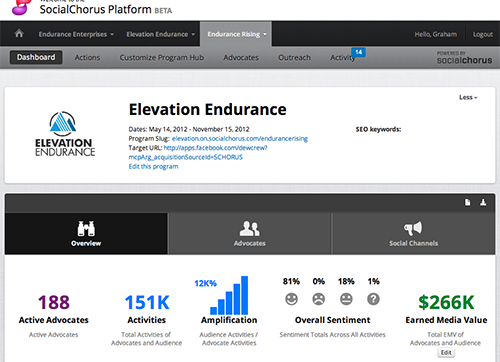Open the binoculars Overview tab
The height and width of the screenshot is (362, 500).
pyautogui.click(x=86, y=234)
